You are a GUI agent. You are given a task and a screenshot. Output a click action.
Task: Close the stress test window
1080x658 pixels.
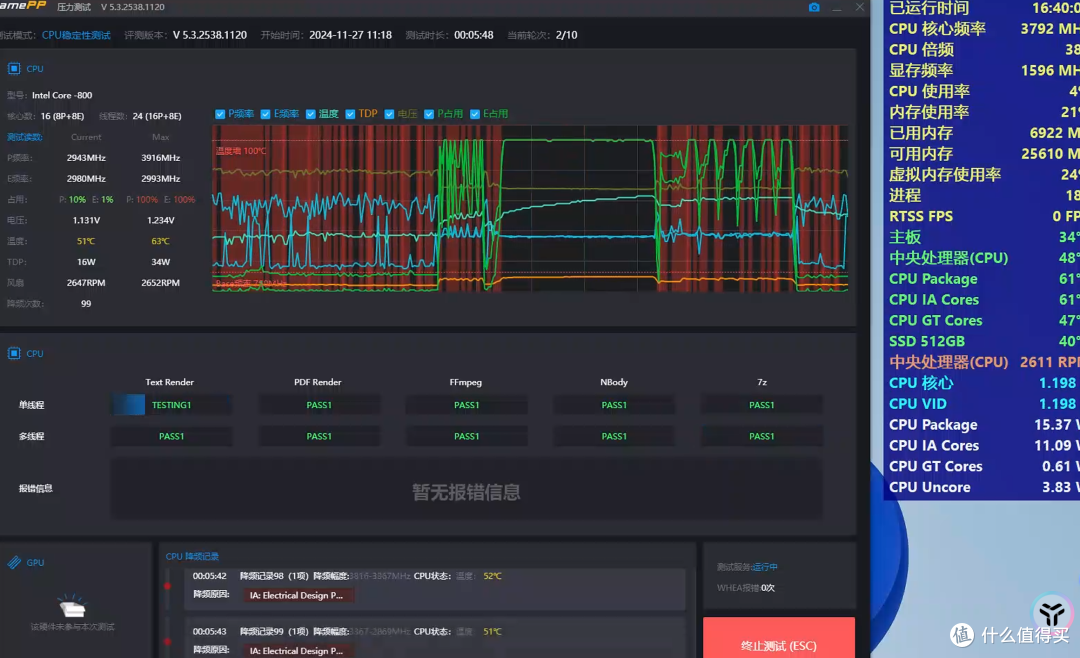click(860, 7)
